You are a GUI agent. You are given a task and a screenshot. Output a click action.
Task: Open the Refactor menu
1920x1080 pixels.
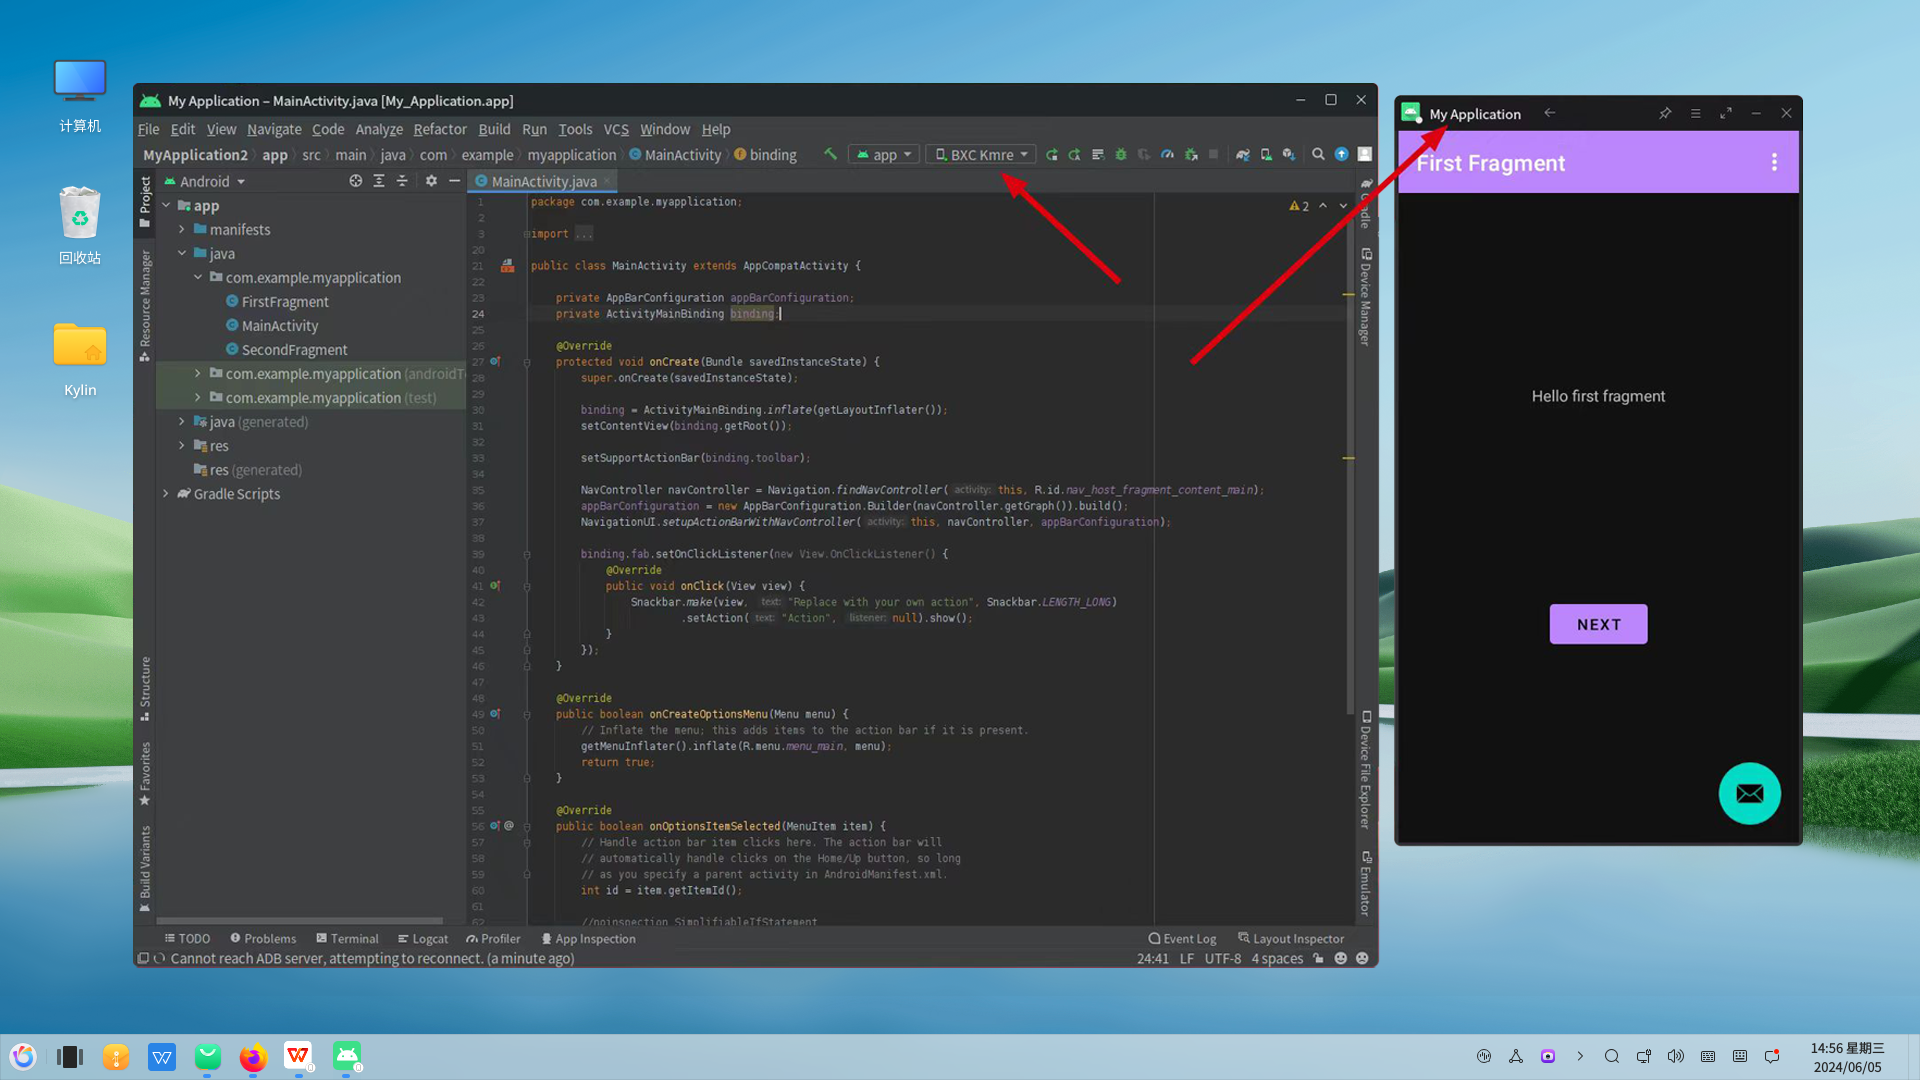click(439, 129)
